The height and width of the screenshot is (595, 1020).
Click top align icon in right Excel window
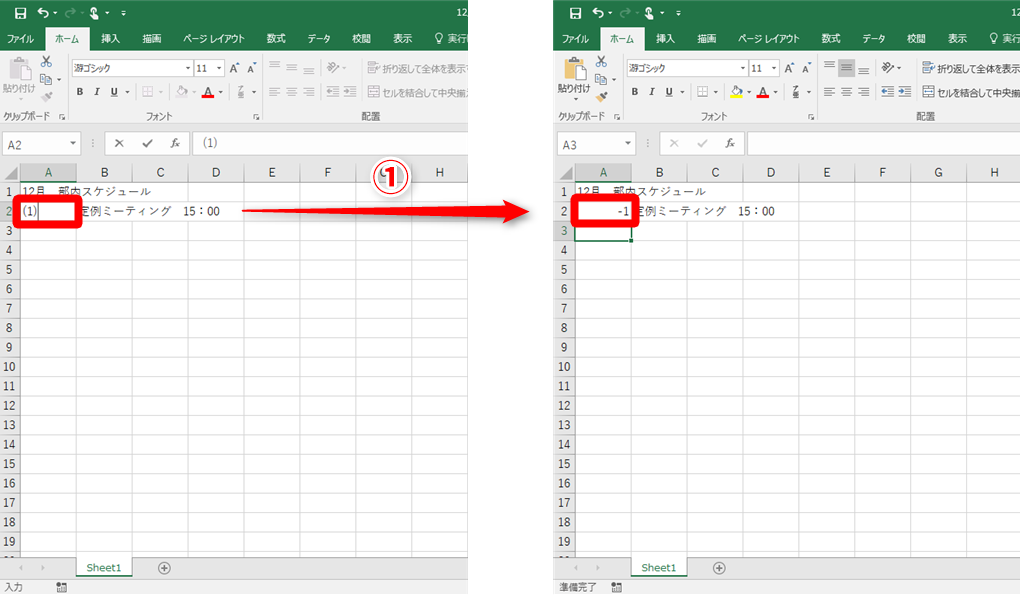click(x=829, y=67)
